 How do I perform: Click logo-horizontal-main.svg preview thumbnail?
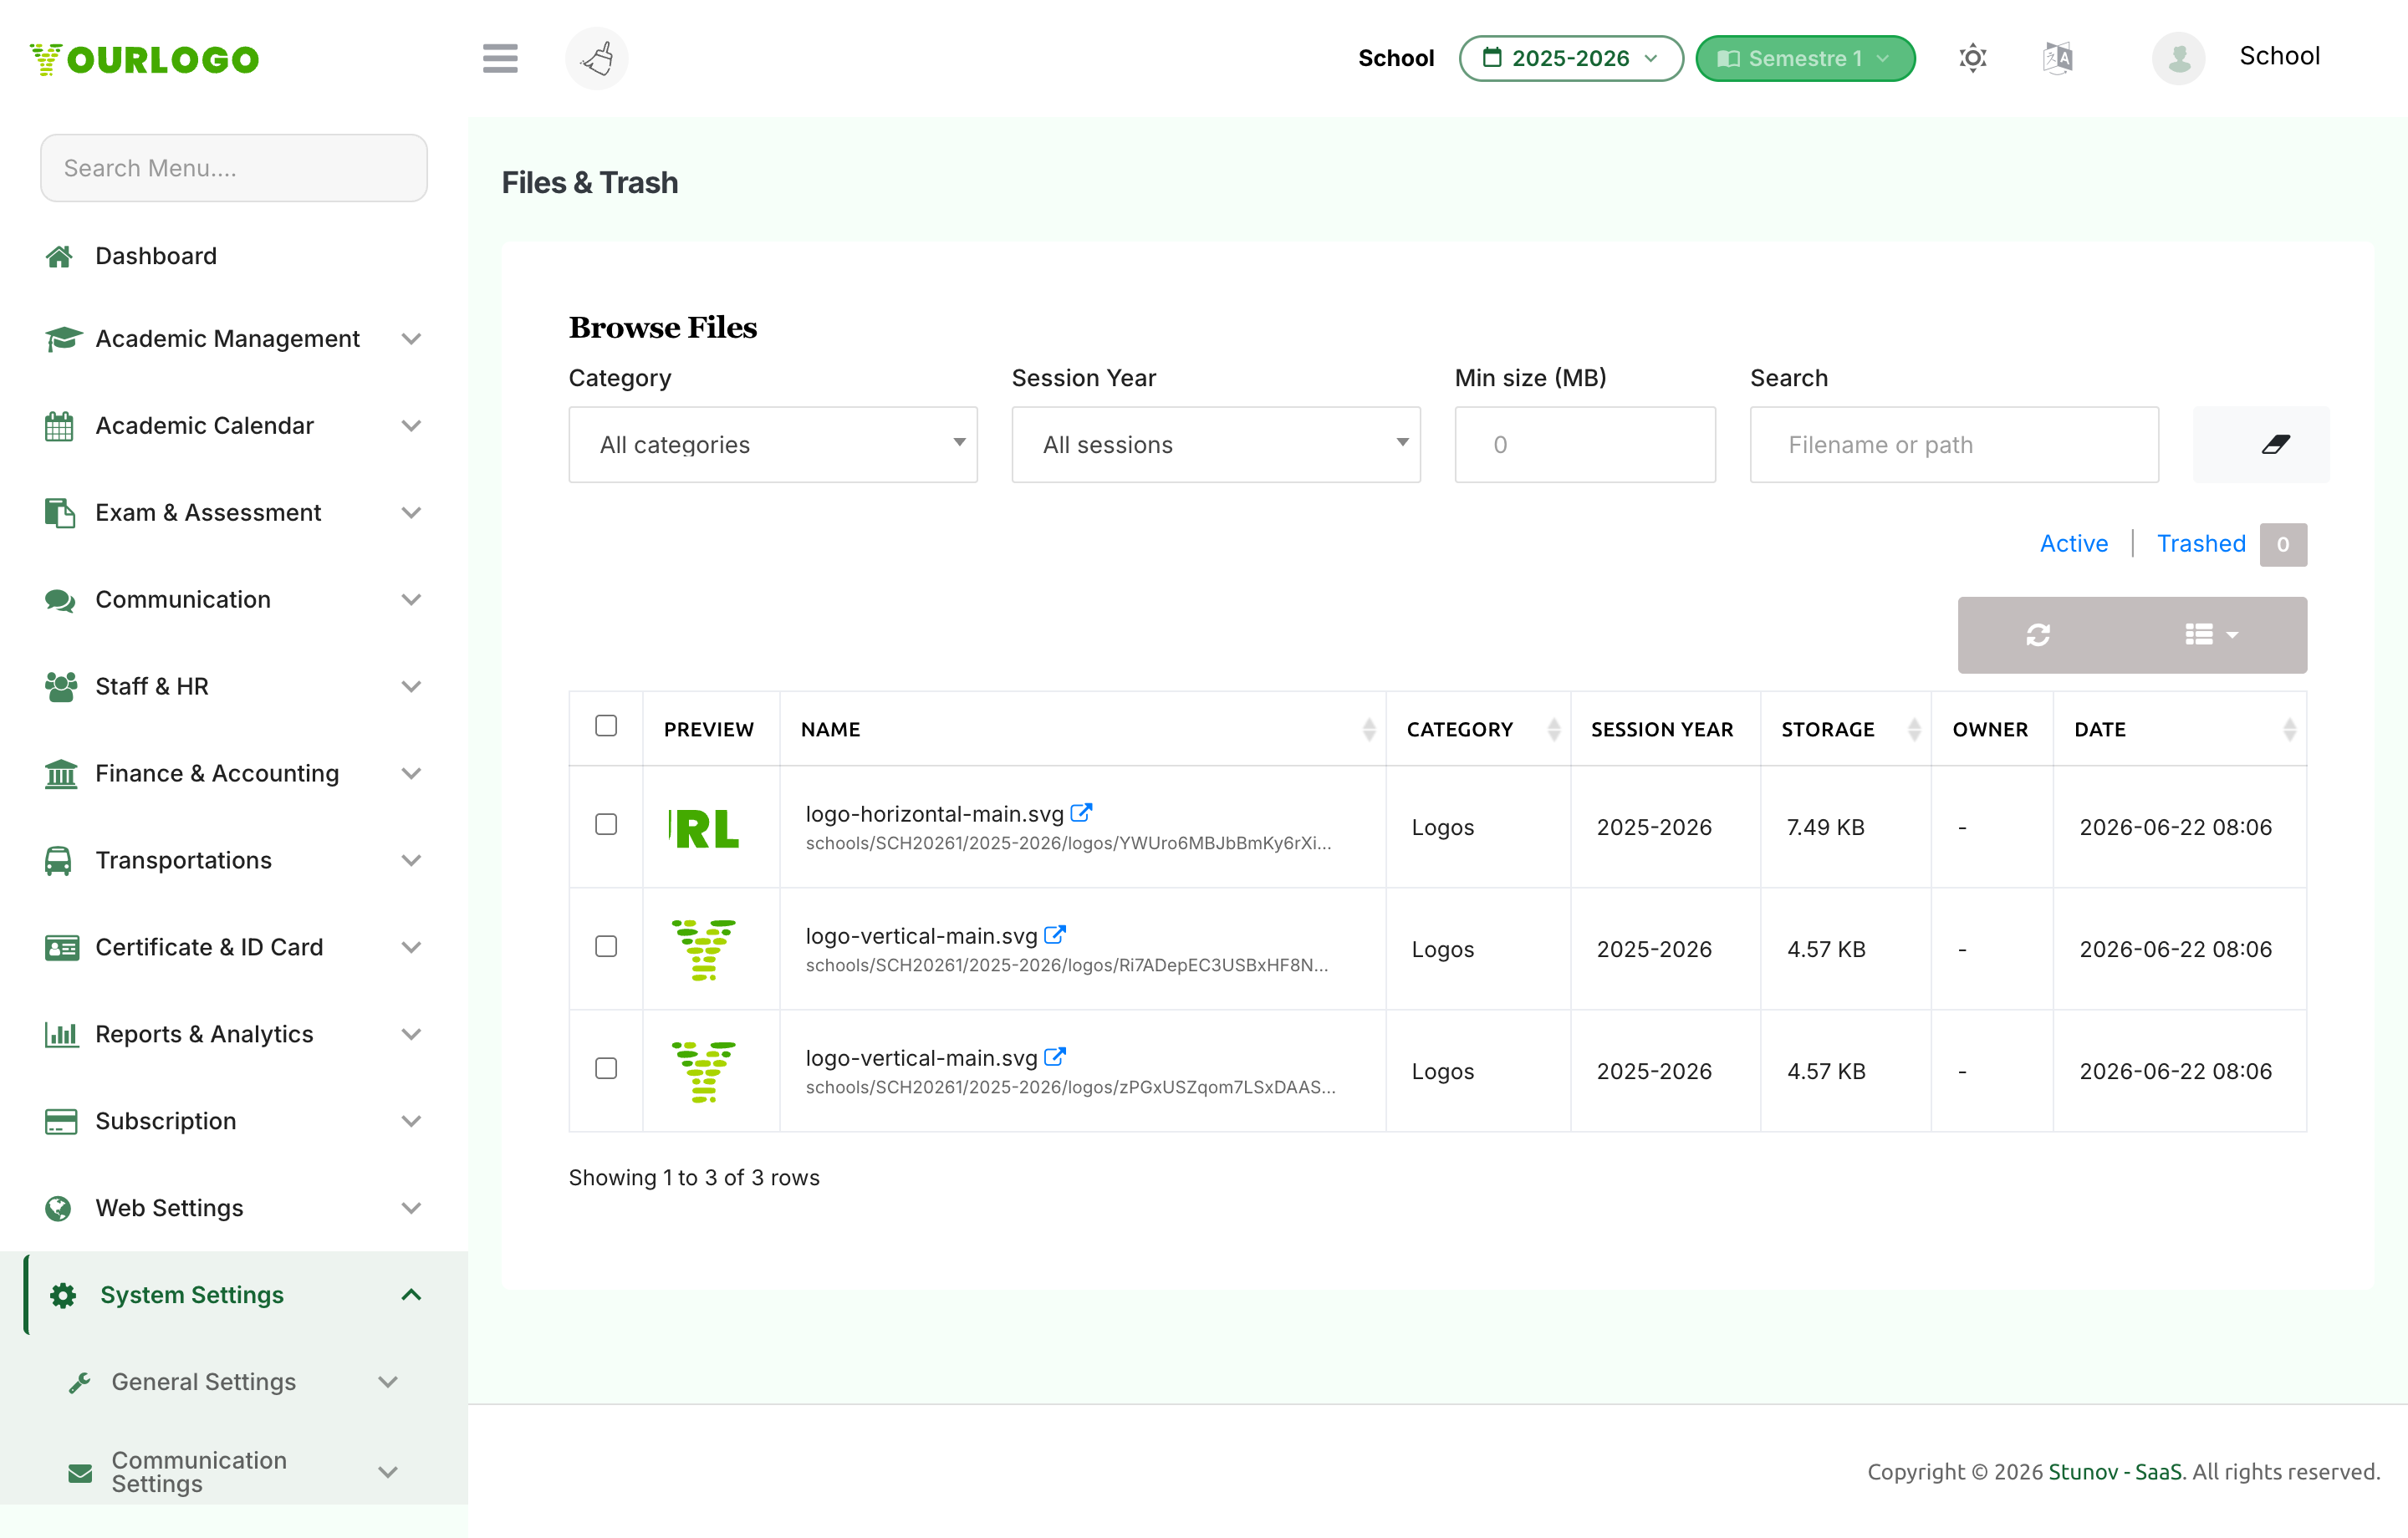click(704, 828)
